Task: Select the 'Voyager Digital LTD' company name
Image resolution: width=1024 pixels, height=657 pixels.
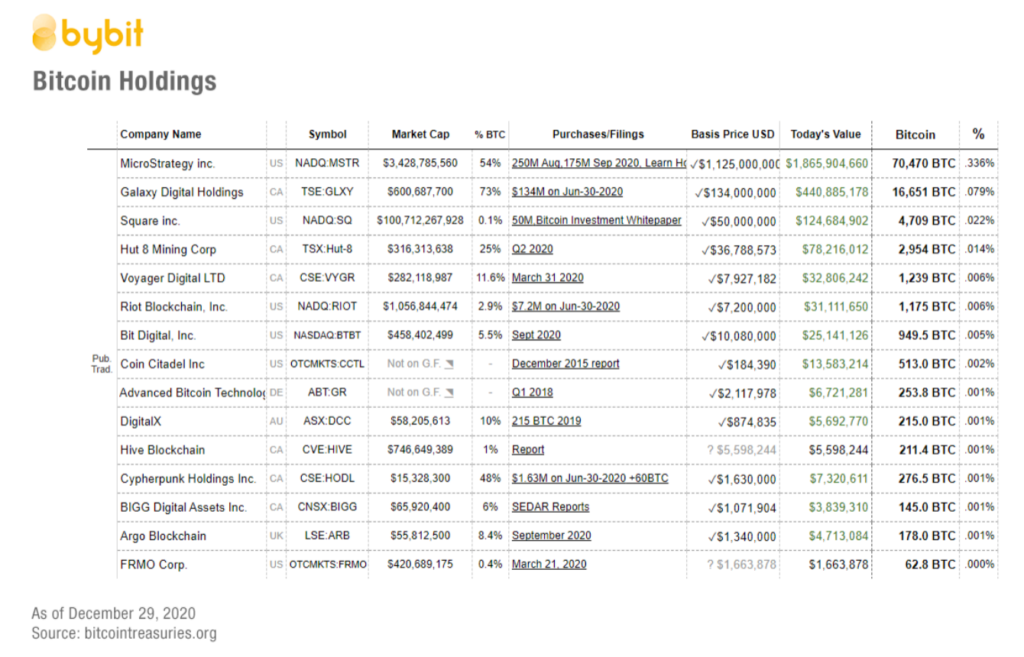Action: [172, 278]
